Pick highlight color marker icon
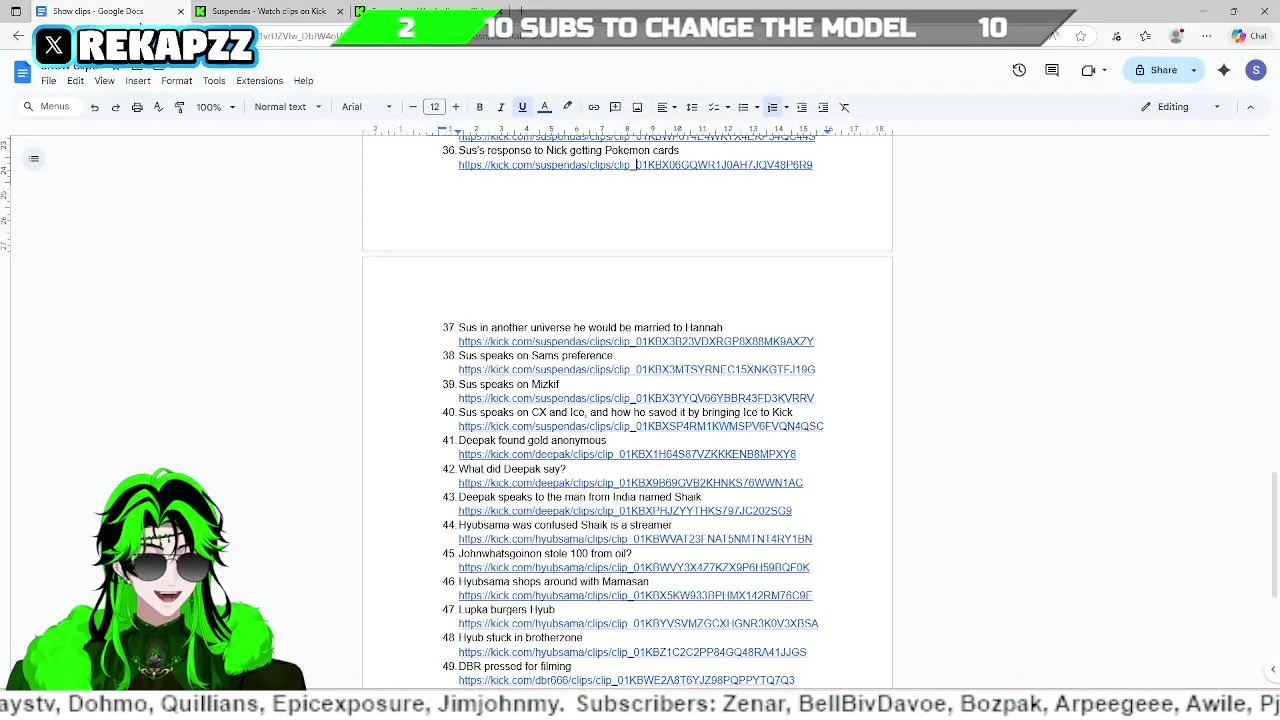This screenshot has height=720, width=1280. 567,107
